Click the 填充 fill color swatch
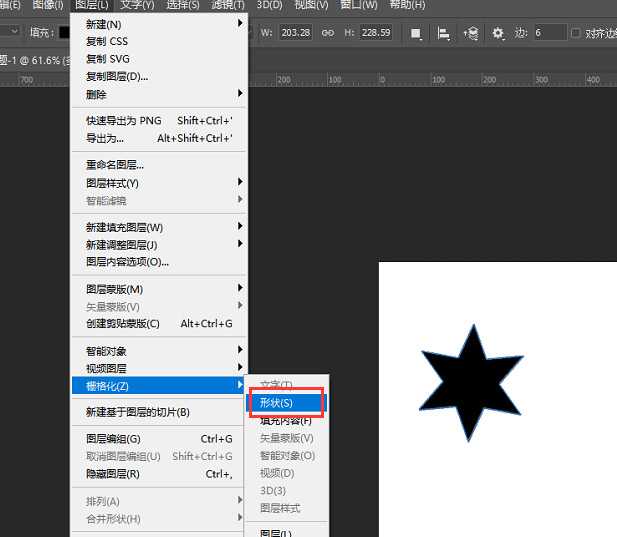 click(64, 33)
